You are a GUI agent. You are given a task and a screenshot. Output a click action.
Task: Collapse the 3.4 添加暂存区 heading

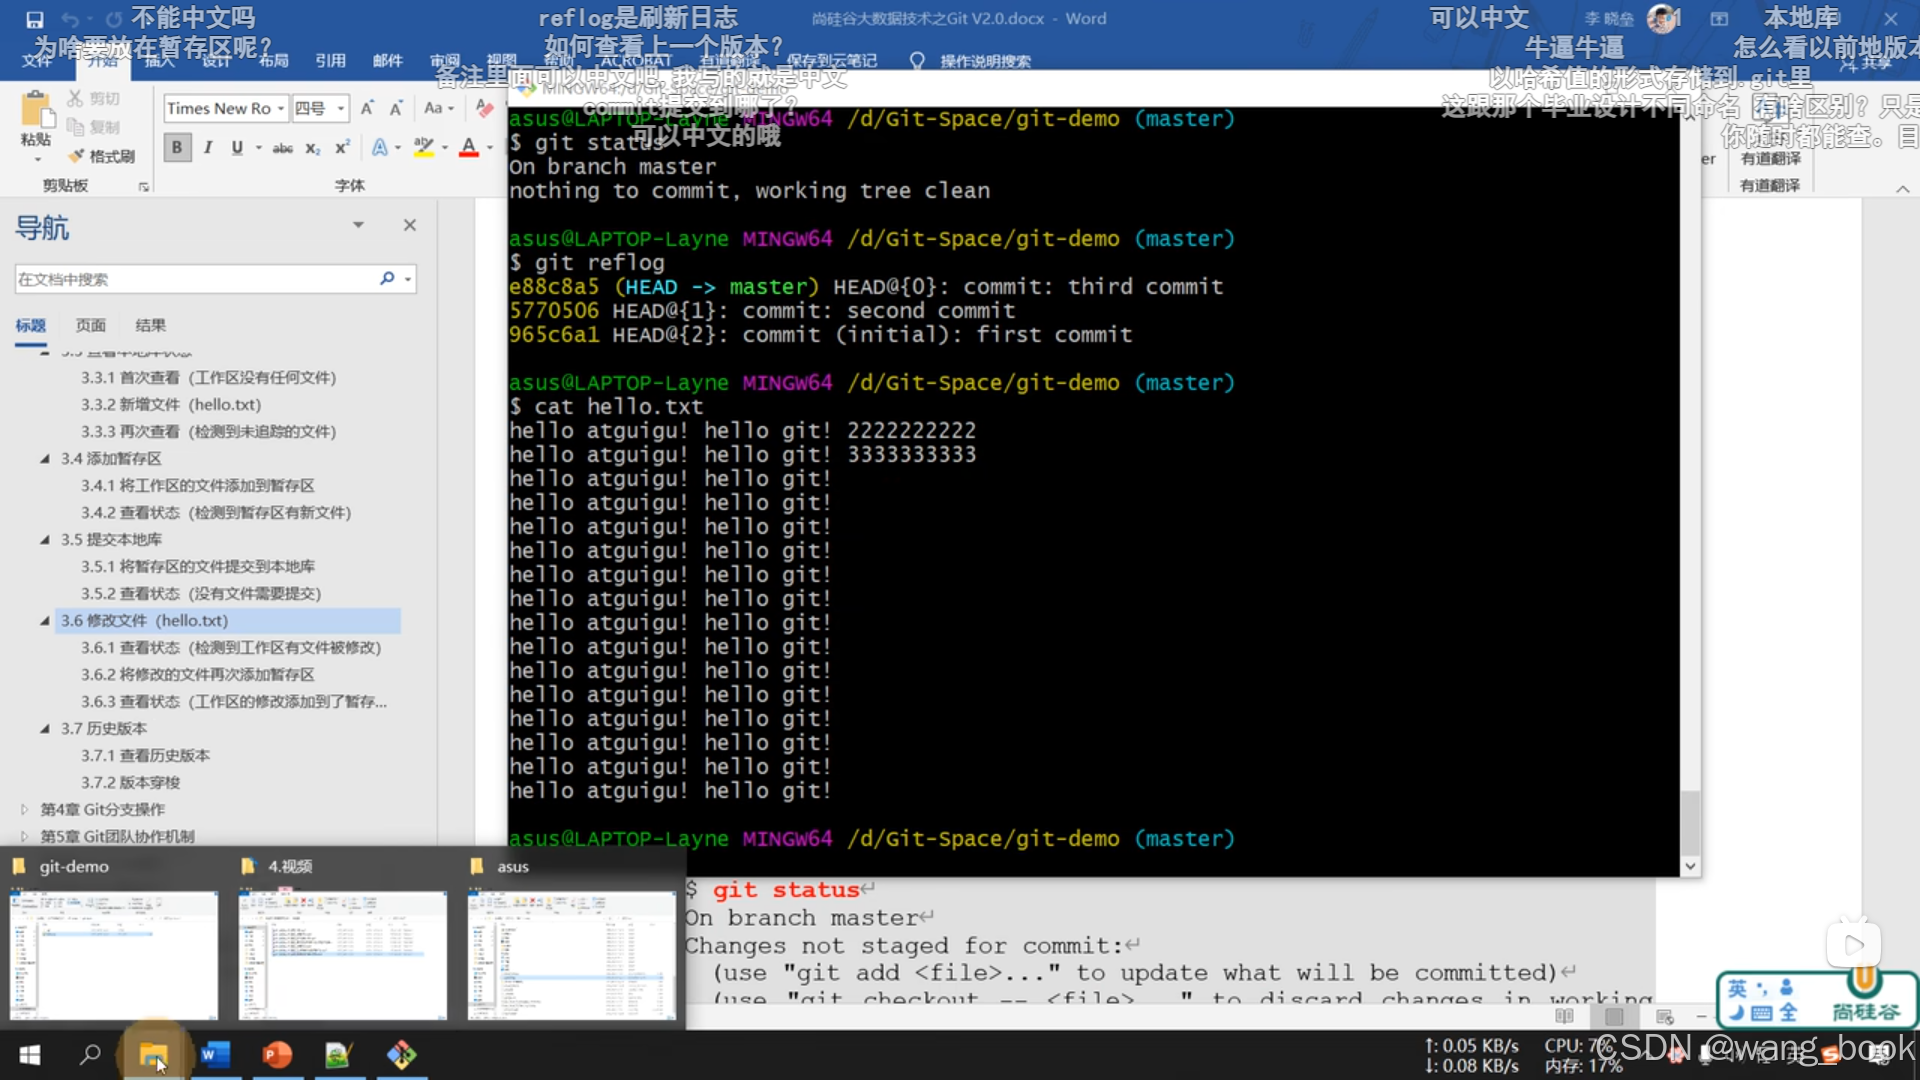tap(45, 458)
